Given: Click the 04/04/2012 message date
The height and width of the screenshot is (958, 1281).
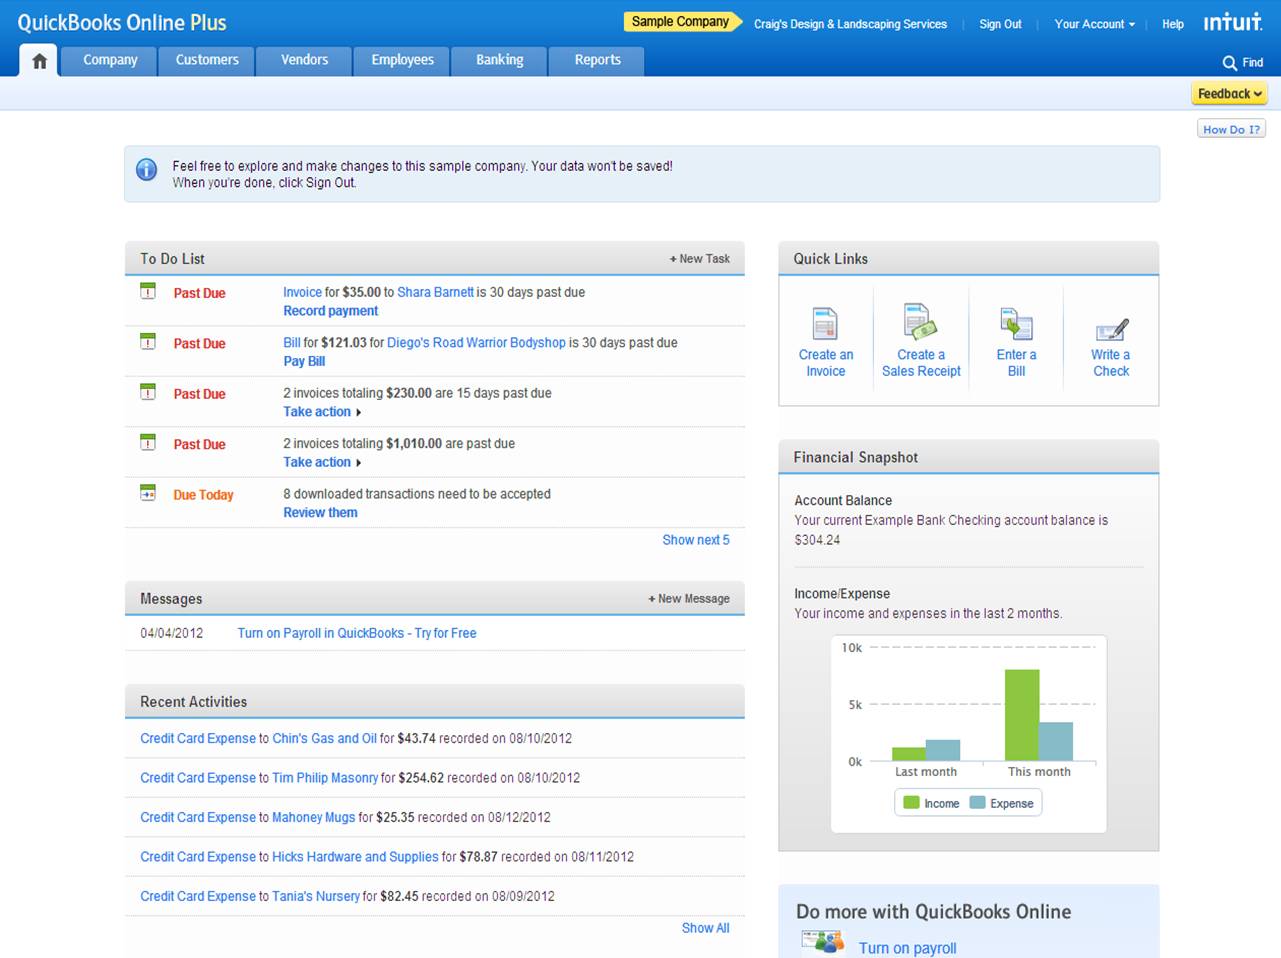Looking at the screenshot, I should [x=171, y=633].
